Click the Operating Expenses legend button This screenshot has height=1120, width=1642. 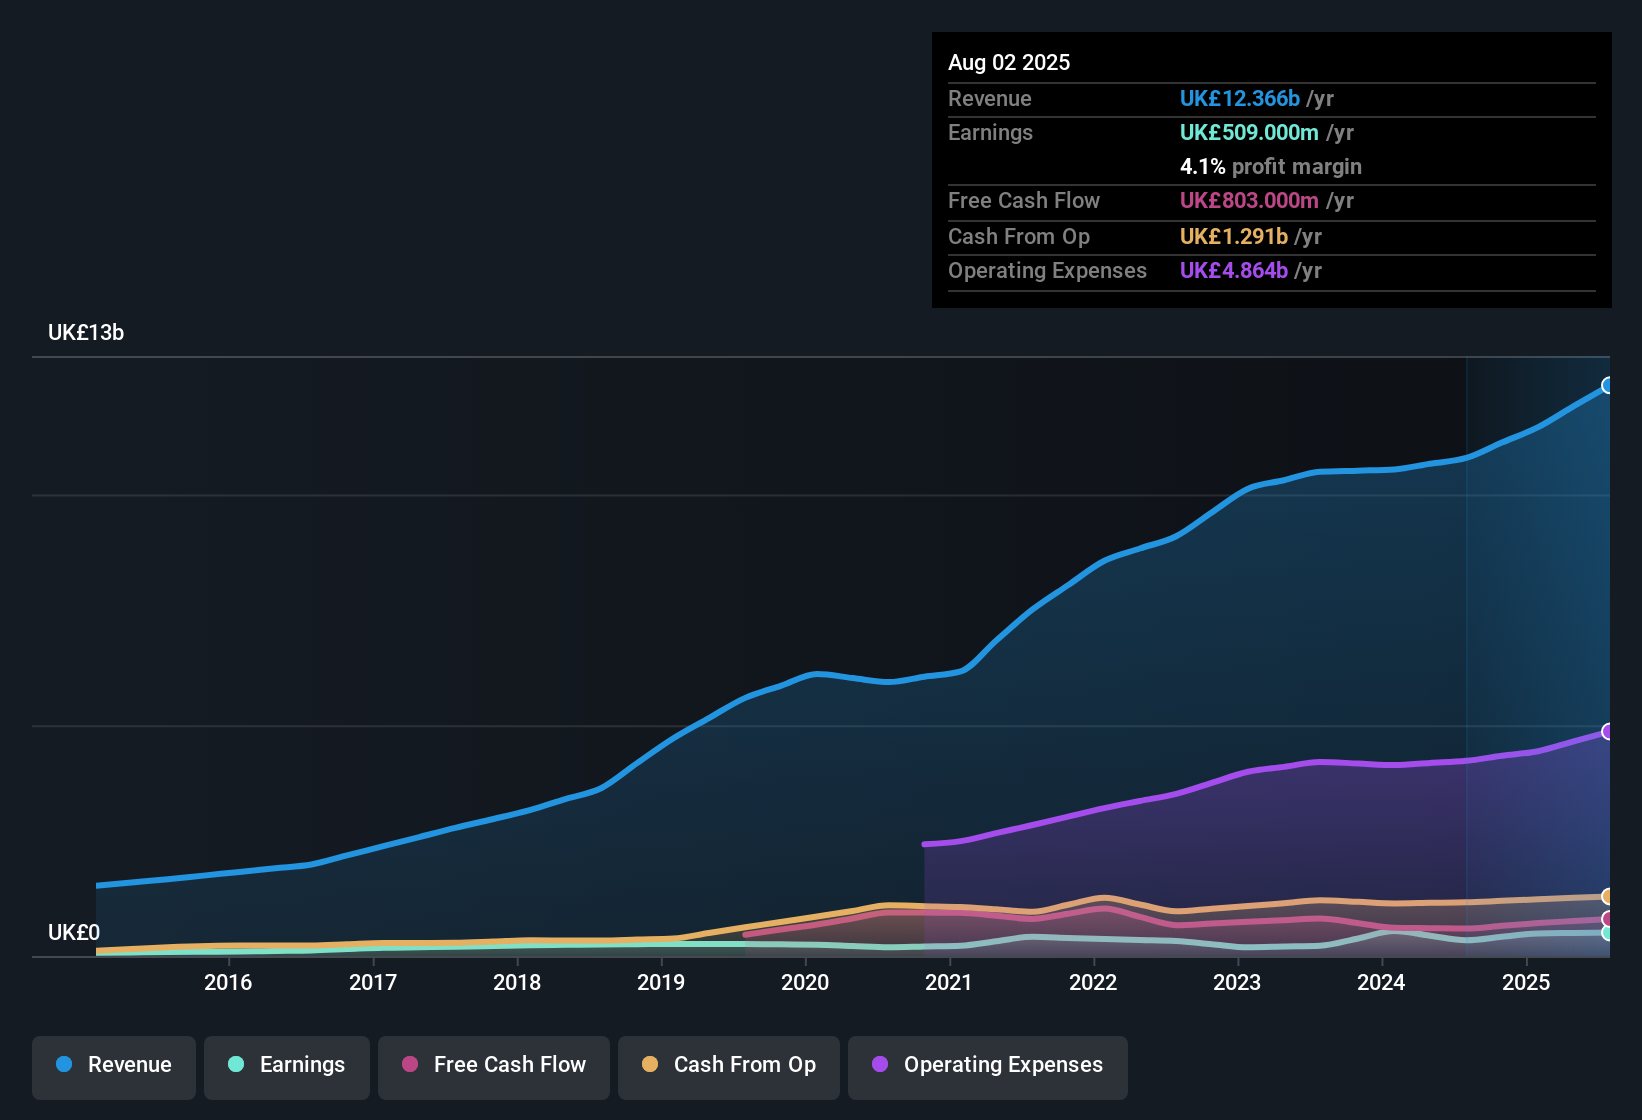(987, 1066)
